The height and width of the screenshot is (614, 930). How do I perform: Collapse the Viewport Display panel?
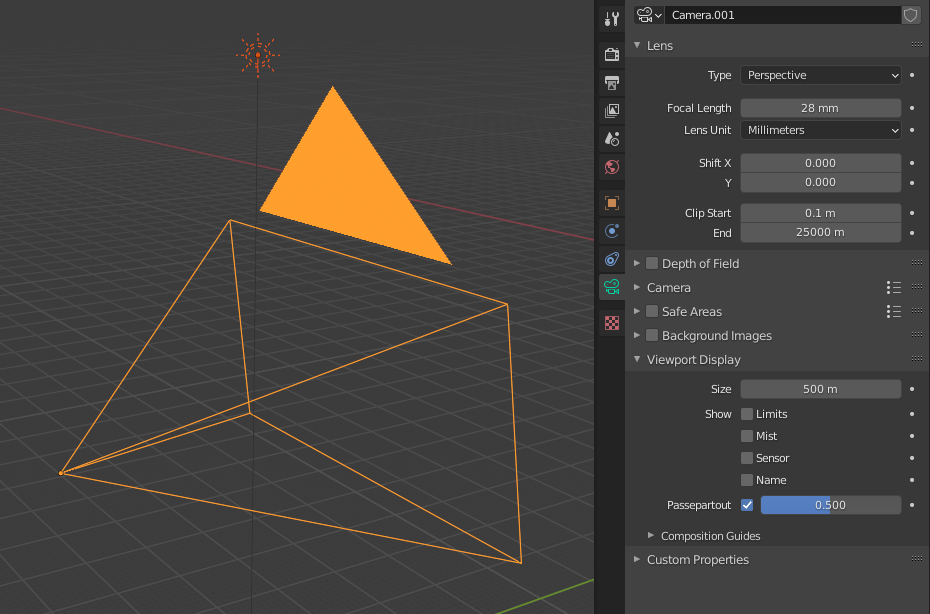pyautogui.click(x=637, y=360)
